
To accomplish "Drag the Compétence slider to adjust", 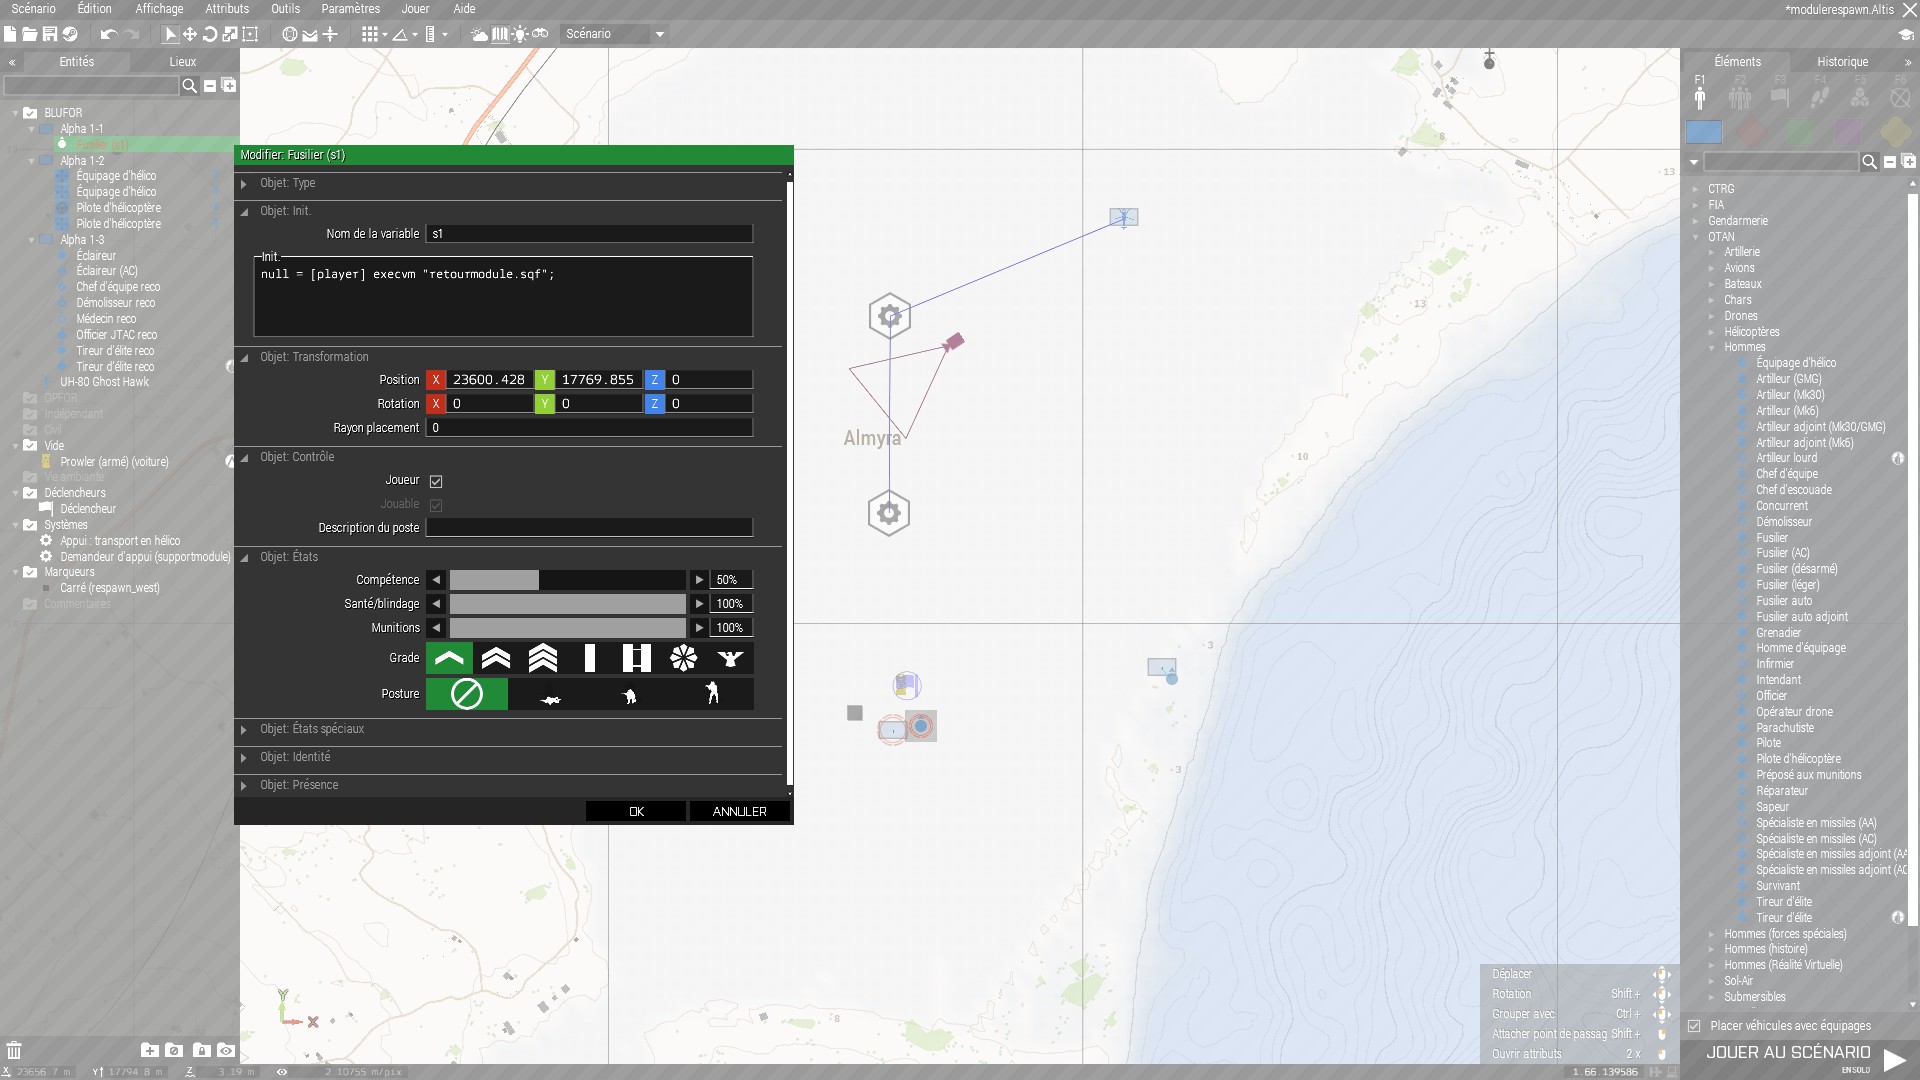I will (567, 579).
